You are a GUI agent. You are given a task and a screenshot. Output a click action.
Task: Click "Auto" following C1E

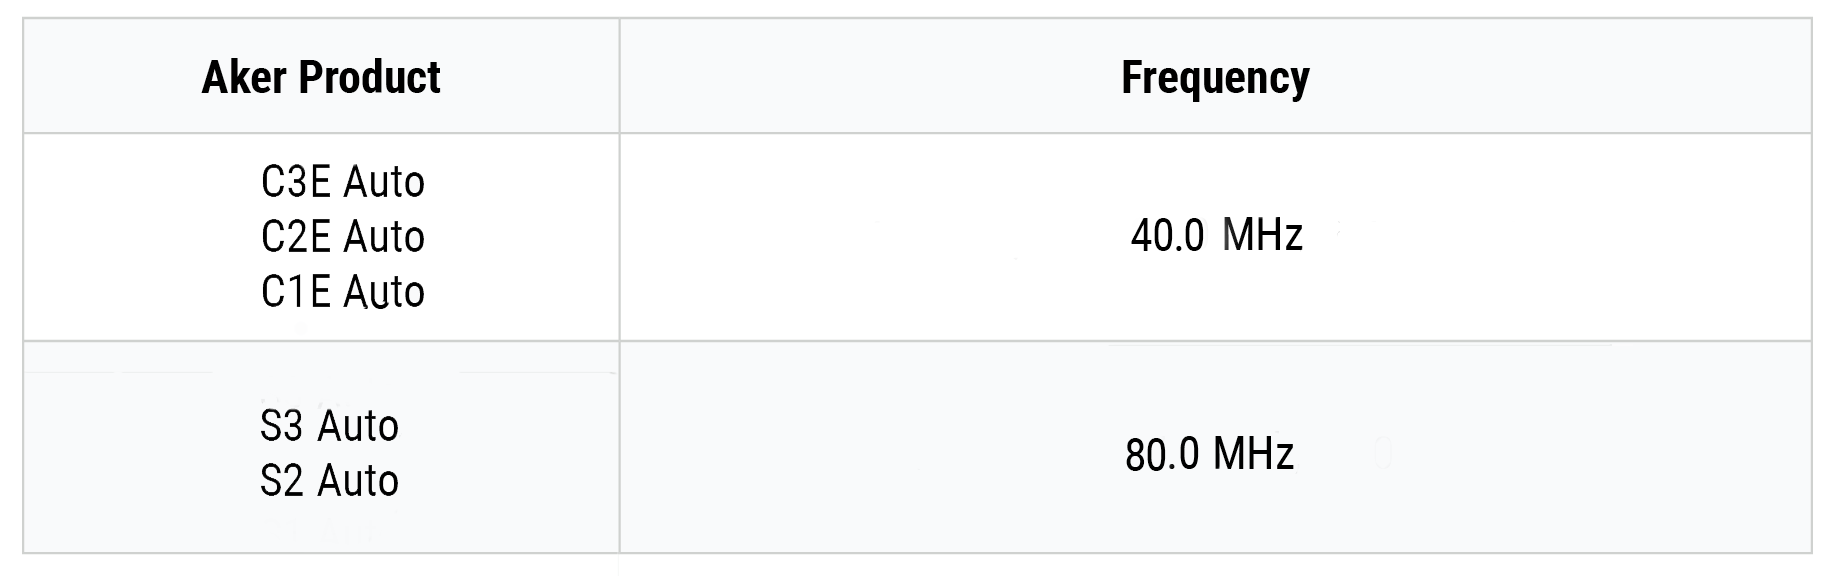coord(384,293)
